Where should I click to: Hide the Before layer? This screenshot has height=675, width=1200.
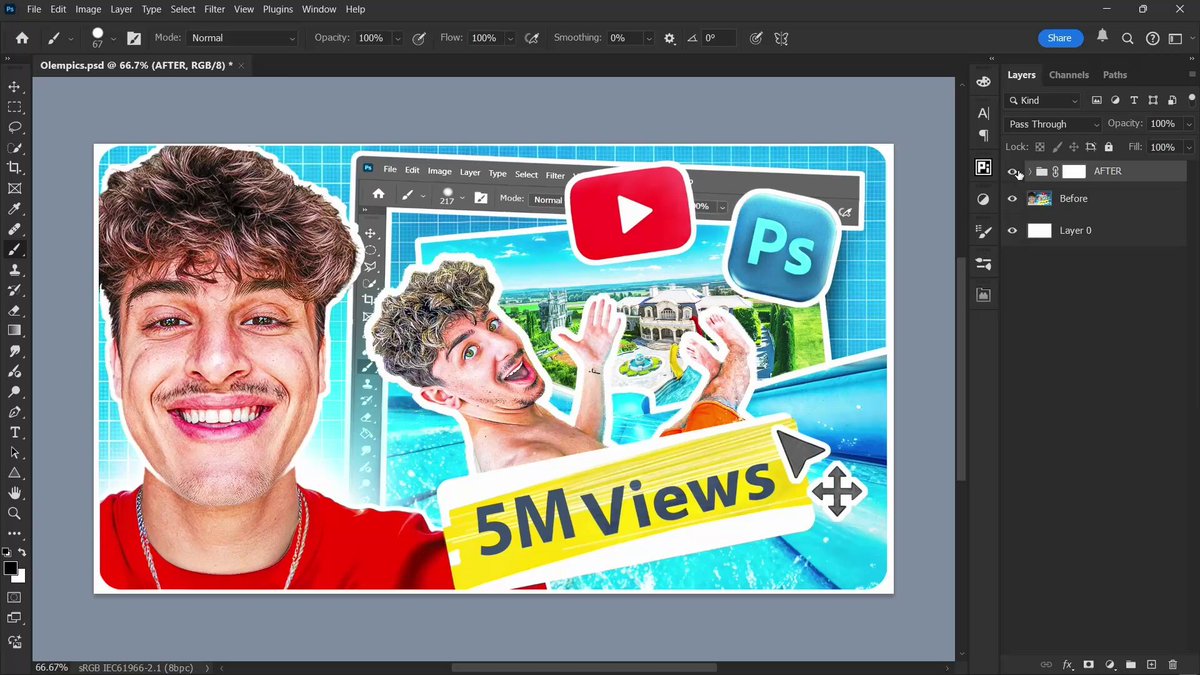pos(1012,199)
